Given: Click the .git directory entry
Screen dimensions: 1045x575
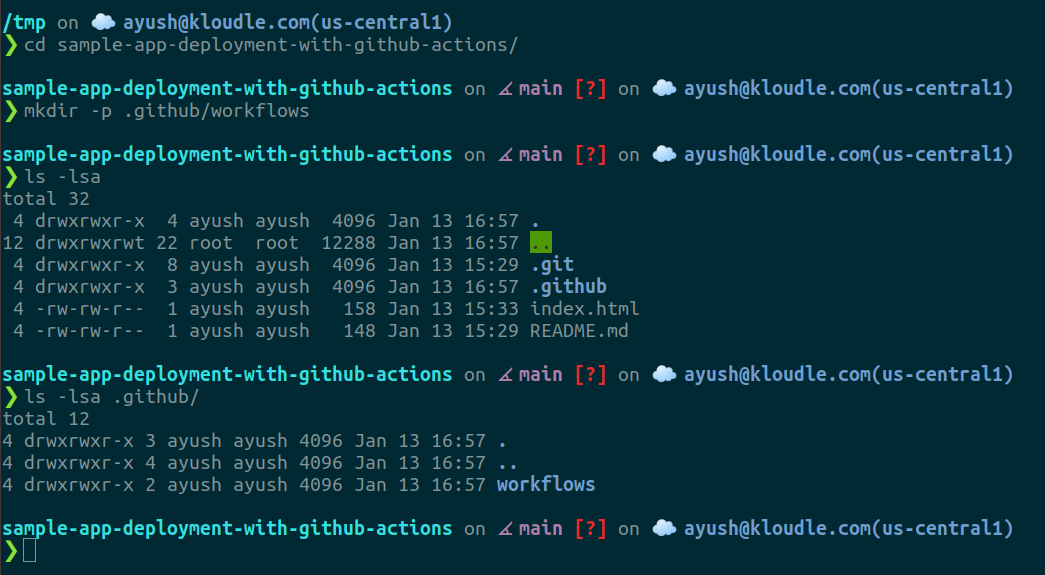Looking at the screenshot, I should point(551,265).
